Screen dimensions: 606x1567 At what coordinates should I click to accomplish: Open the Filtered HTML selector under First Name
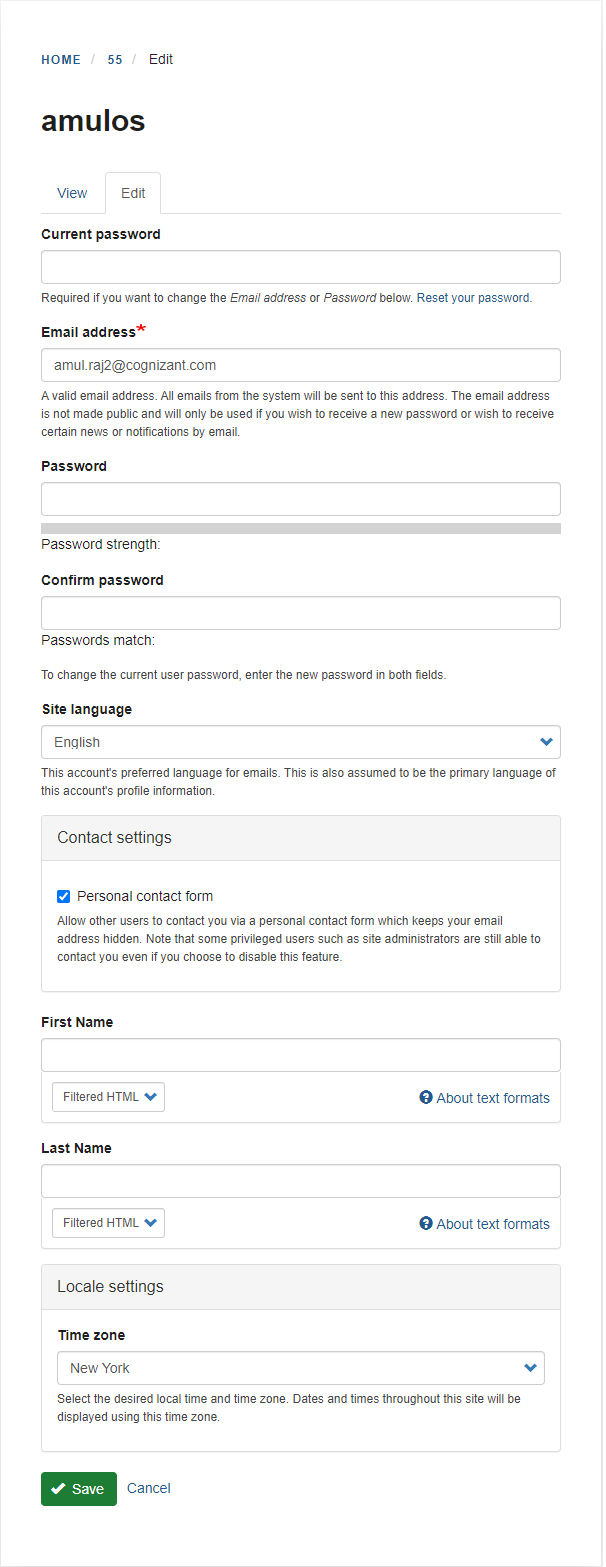(x=108, y=1097)
